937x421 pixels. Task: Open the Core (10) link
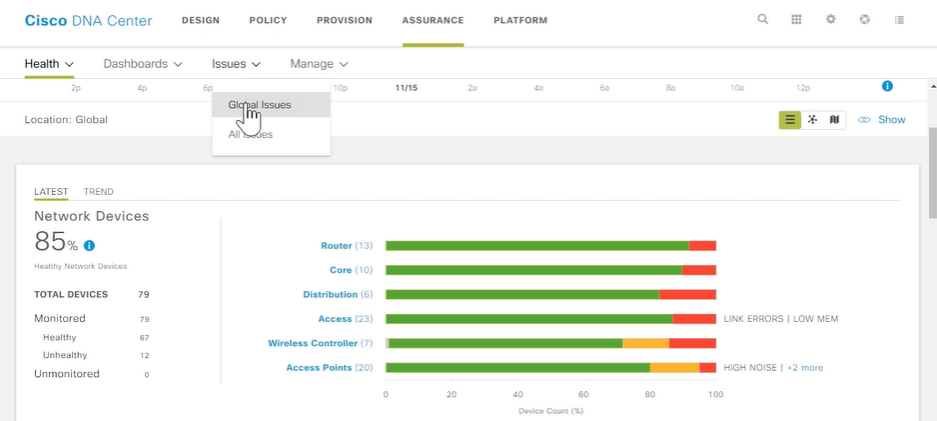(x=351, y=270)
